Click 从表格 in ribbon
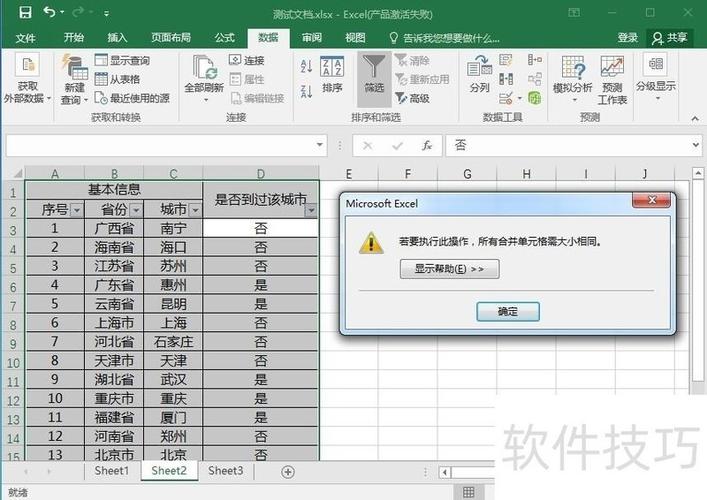The width and height of the screenshot is (707, 500). coord(117,79)
